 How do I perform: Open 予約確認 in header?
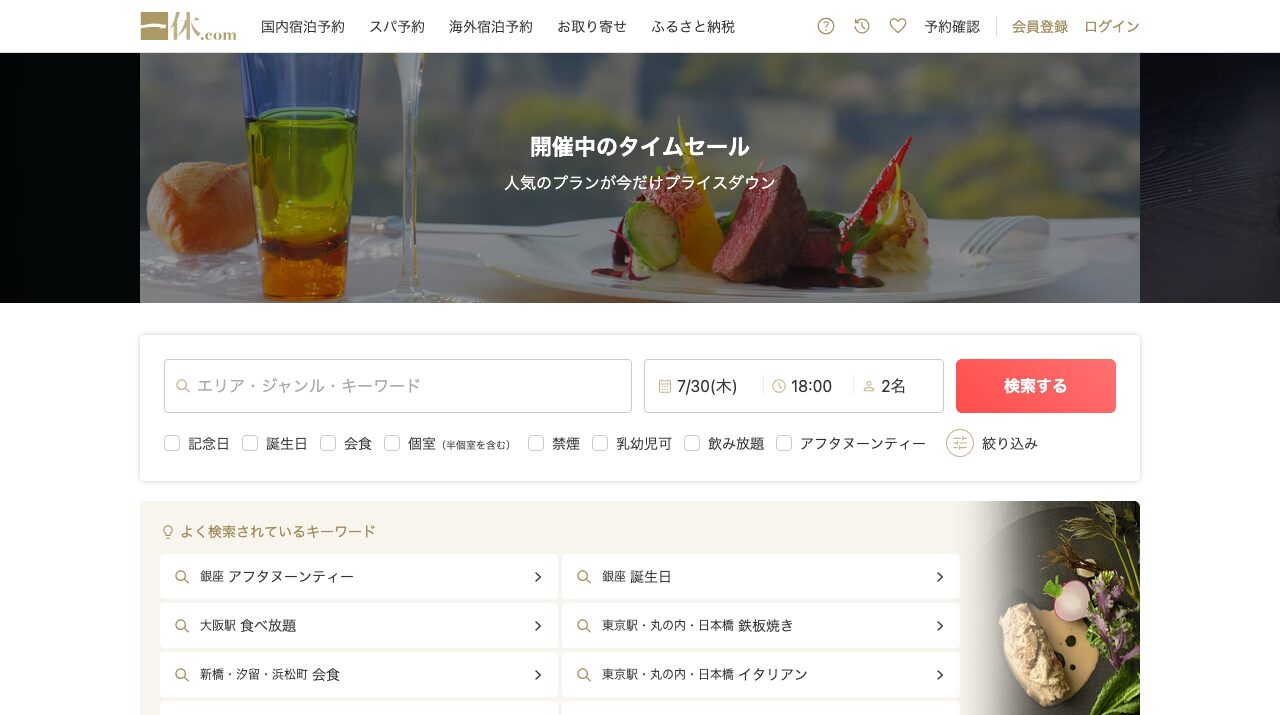pos(952,27)
